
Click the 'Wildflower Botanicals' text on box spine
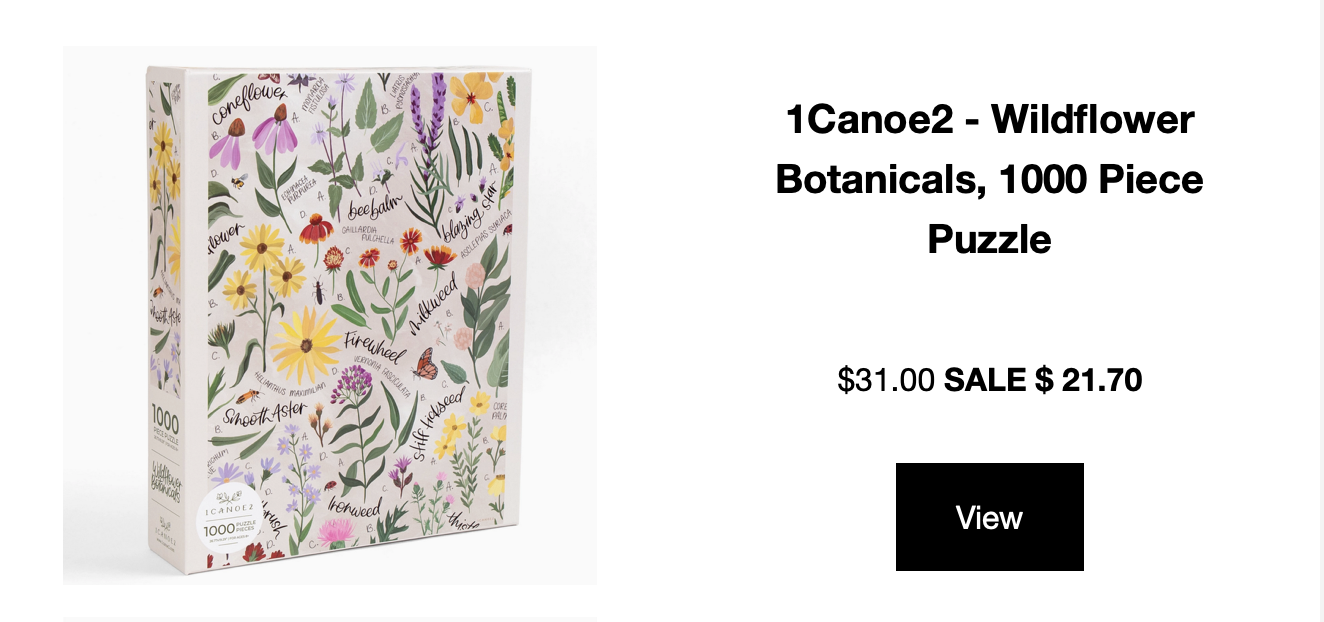tap(166, 479)
